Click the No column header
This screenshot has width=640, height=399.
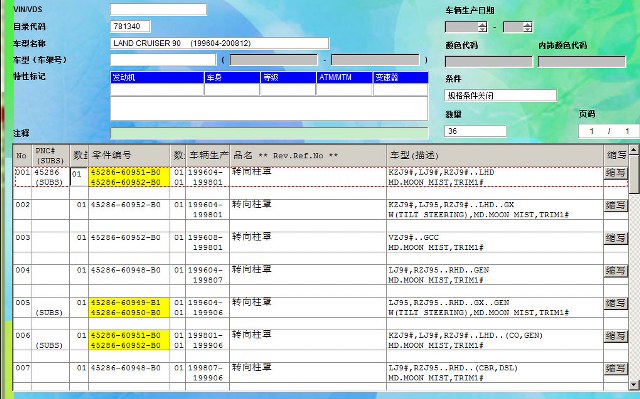21,155
